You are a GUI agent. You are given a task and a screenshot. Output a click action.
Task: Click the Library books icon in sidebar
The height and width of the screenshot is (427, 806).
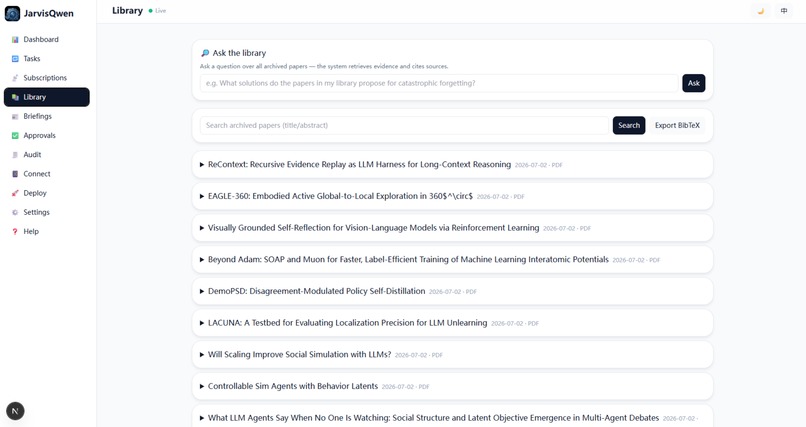tap(15, 97)
